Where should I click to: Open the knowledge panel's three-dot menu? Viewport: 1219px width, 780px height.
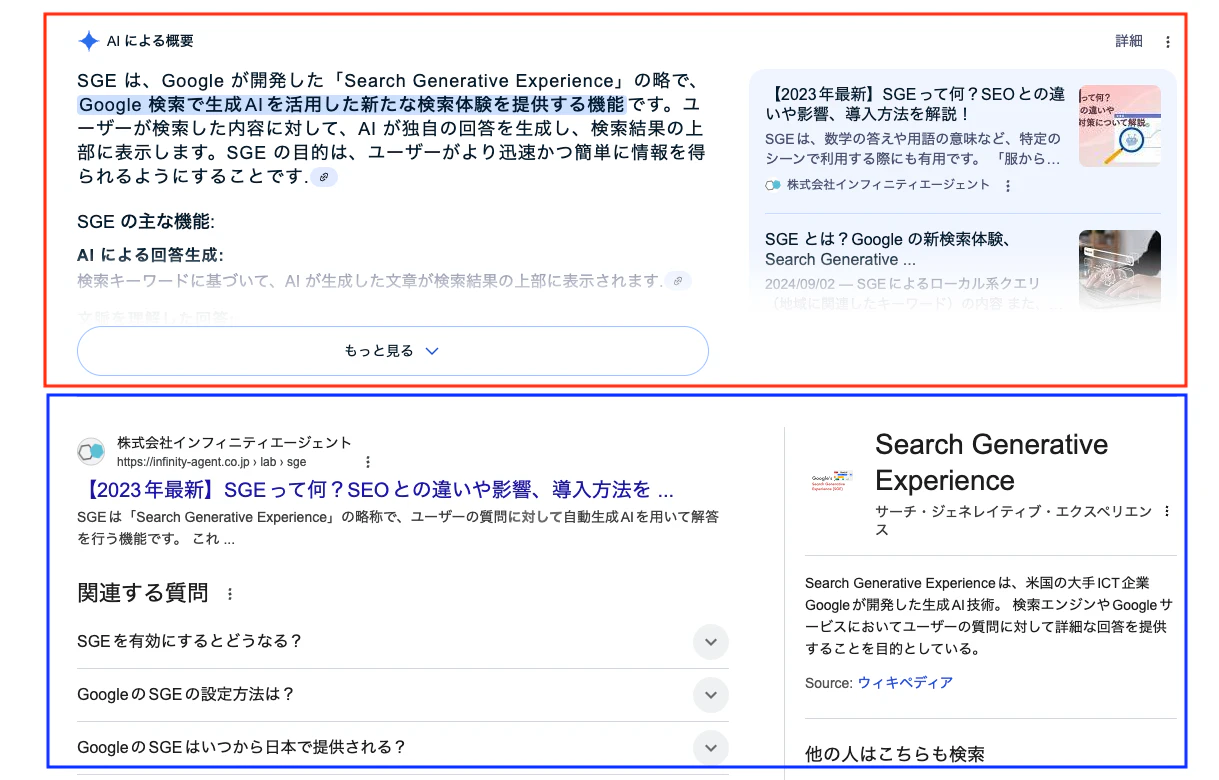(x=1166, y=511)
